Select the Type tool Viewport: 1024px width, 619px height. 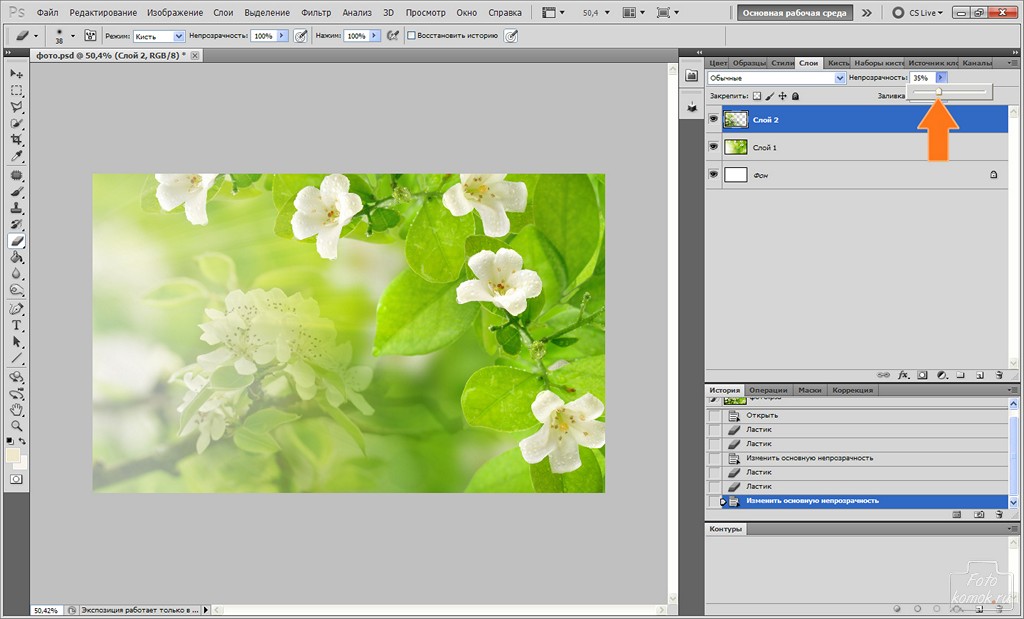click(17, 326)
